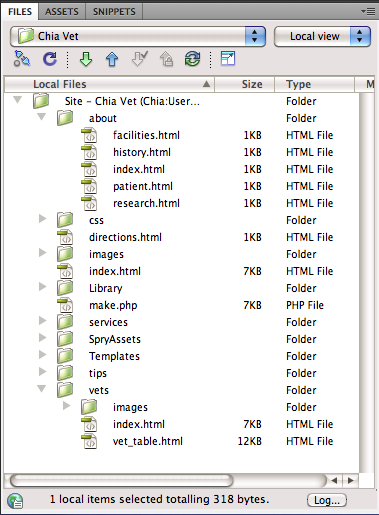
Task: Click the green Get files arrow
Action: click(x=86, y=59)
